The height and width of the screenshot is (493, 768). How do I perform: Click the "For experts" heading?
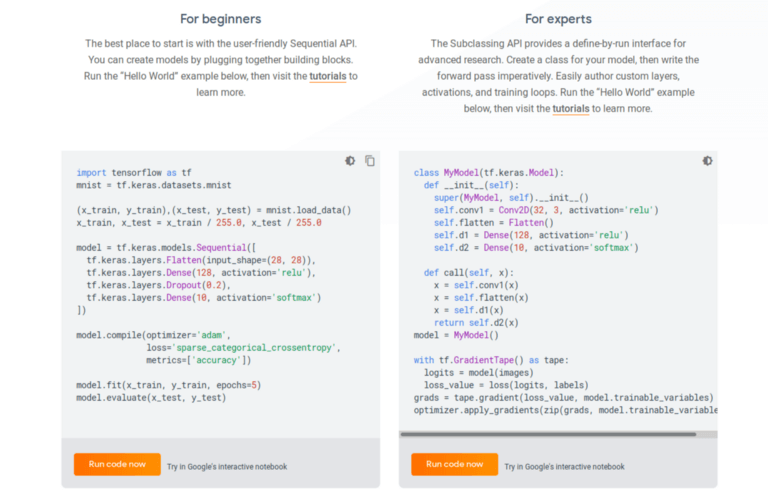pos(558,19)
